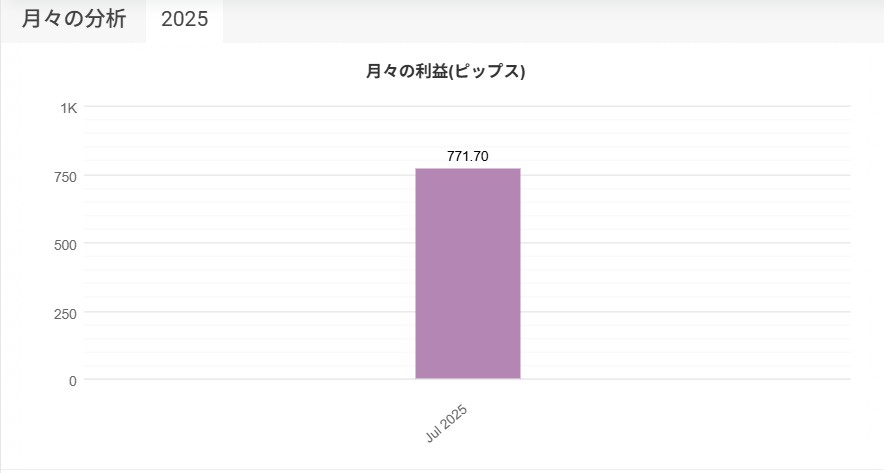Click the 250 y-axis label
Image resolution: width=884 pixels, height=473 pixels.
[65, 314]
